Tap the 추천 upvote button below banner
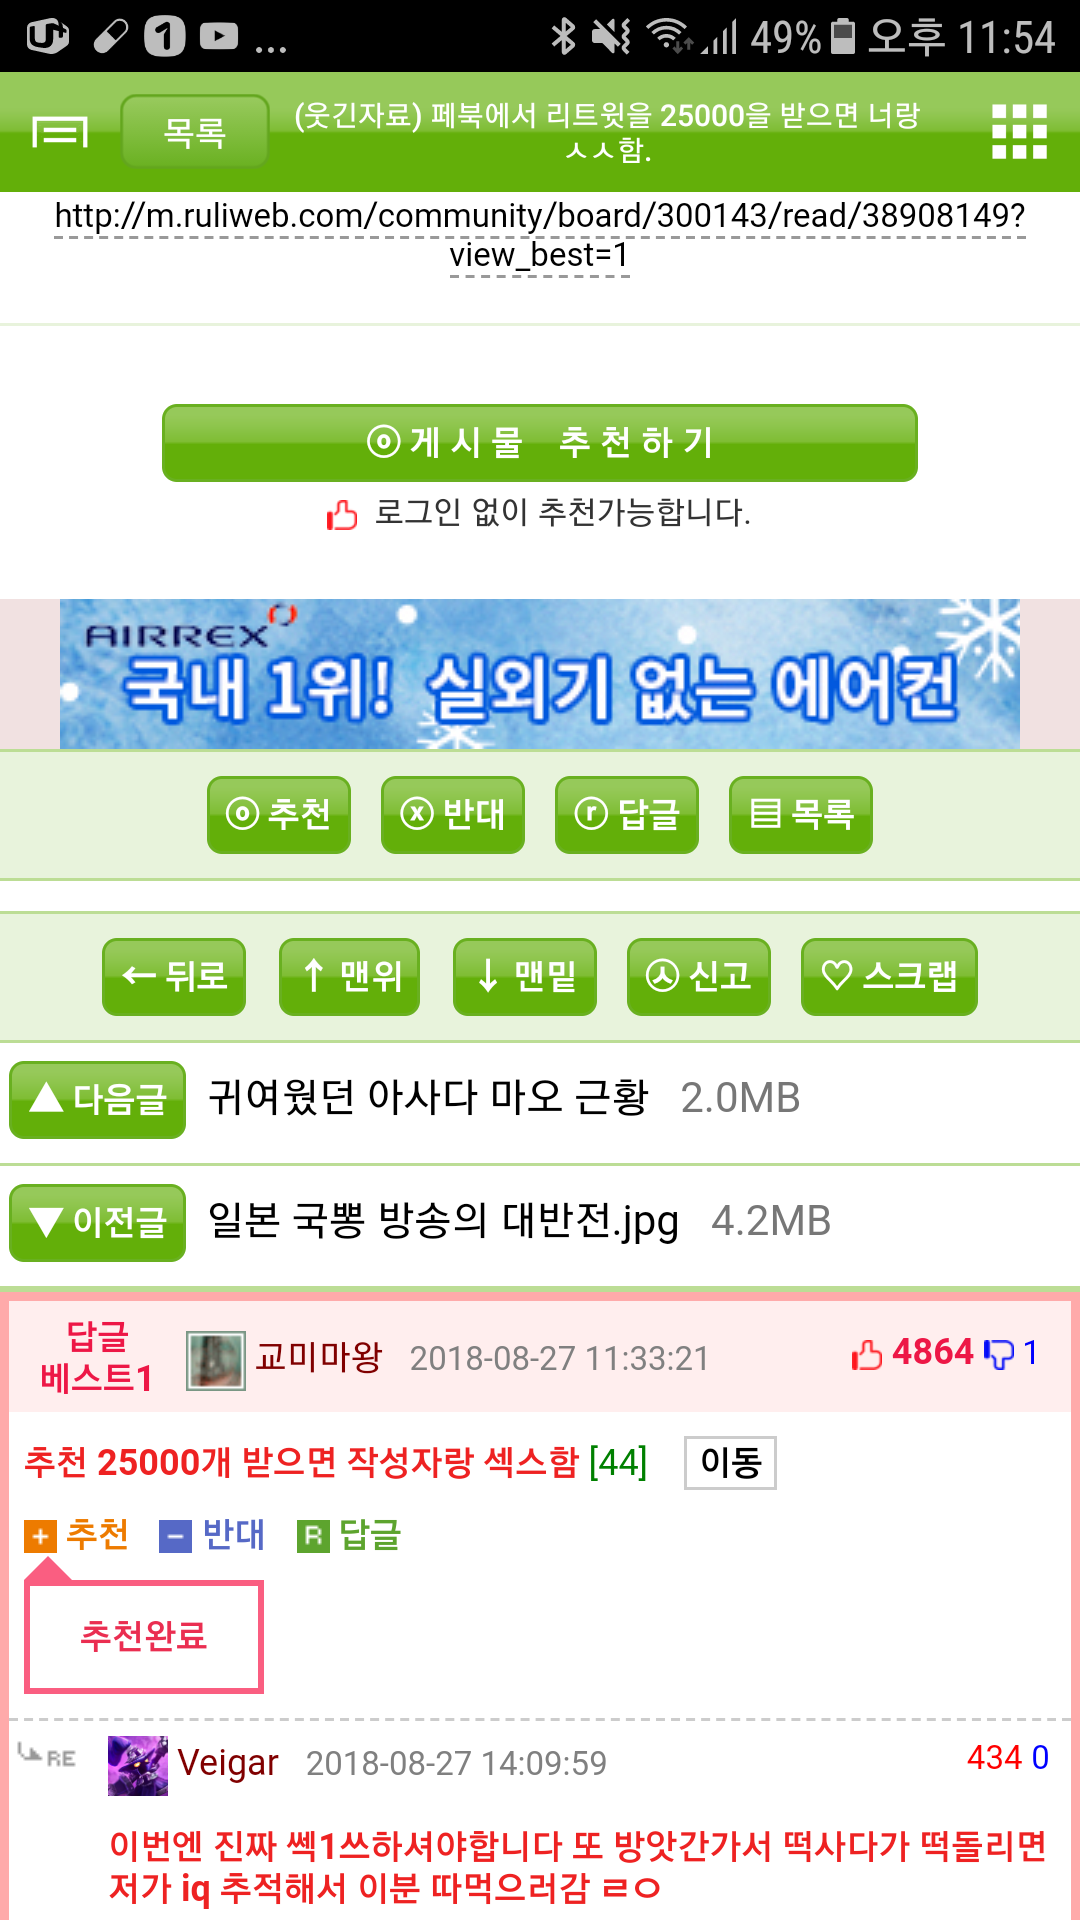This screenshot has width=1080, height=1920. pyautogui.click(x=279, y=815)
